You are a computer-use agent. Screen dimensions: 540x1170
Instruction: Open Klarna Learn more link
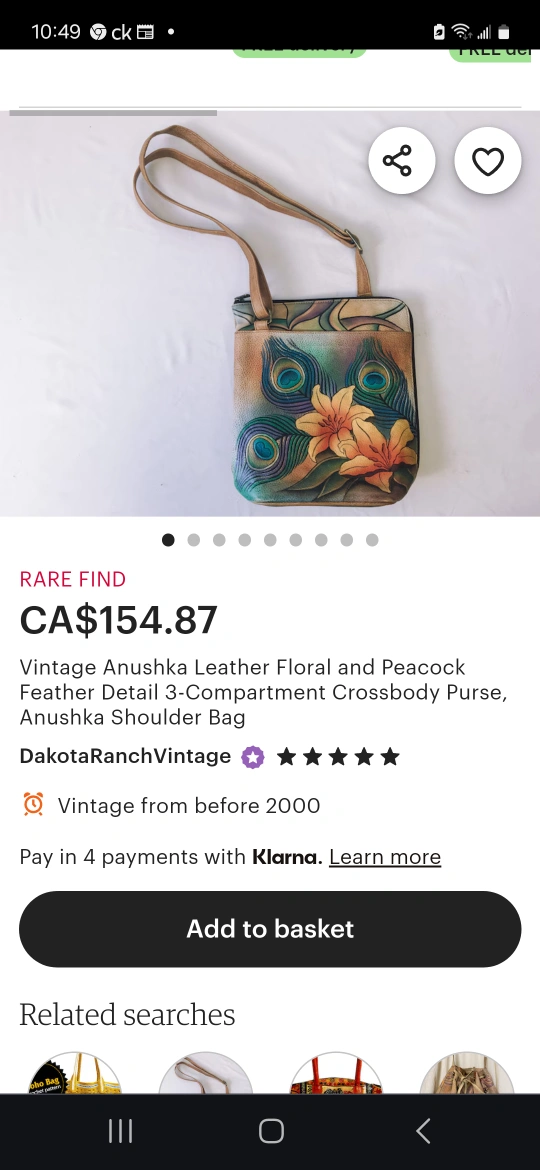[x=385, y=857]
